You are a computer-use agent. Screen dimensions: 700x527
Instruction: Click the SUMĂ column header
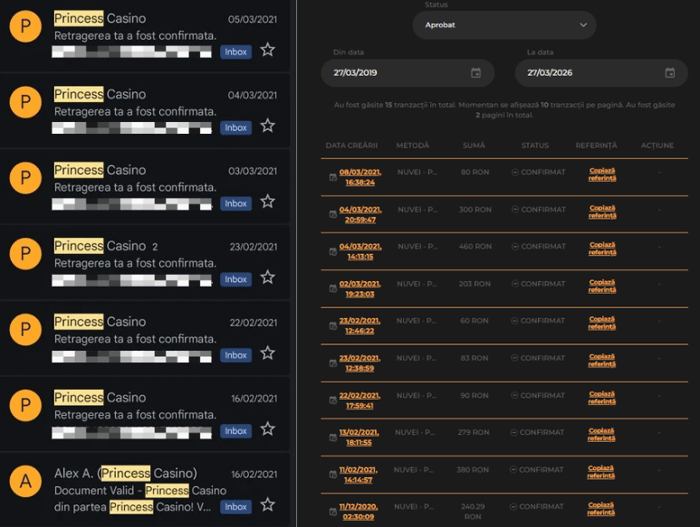tap(474, 146)
